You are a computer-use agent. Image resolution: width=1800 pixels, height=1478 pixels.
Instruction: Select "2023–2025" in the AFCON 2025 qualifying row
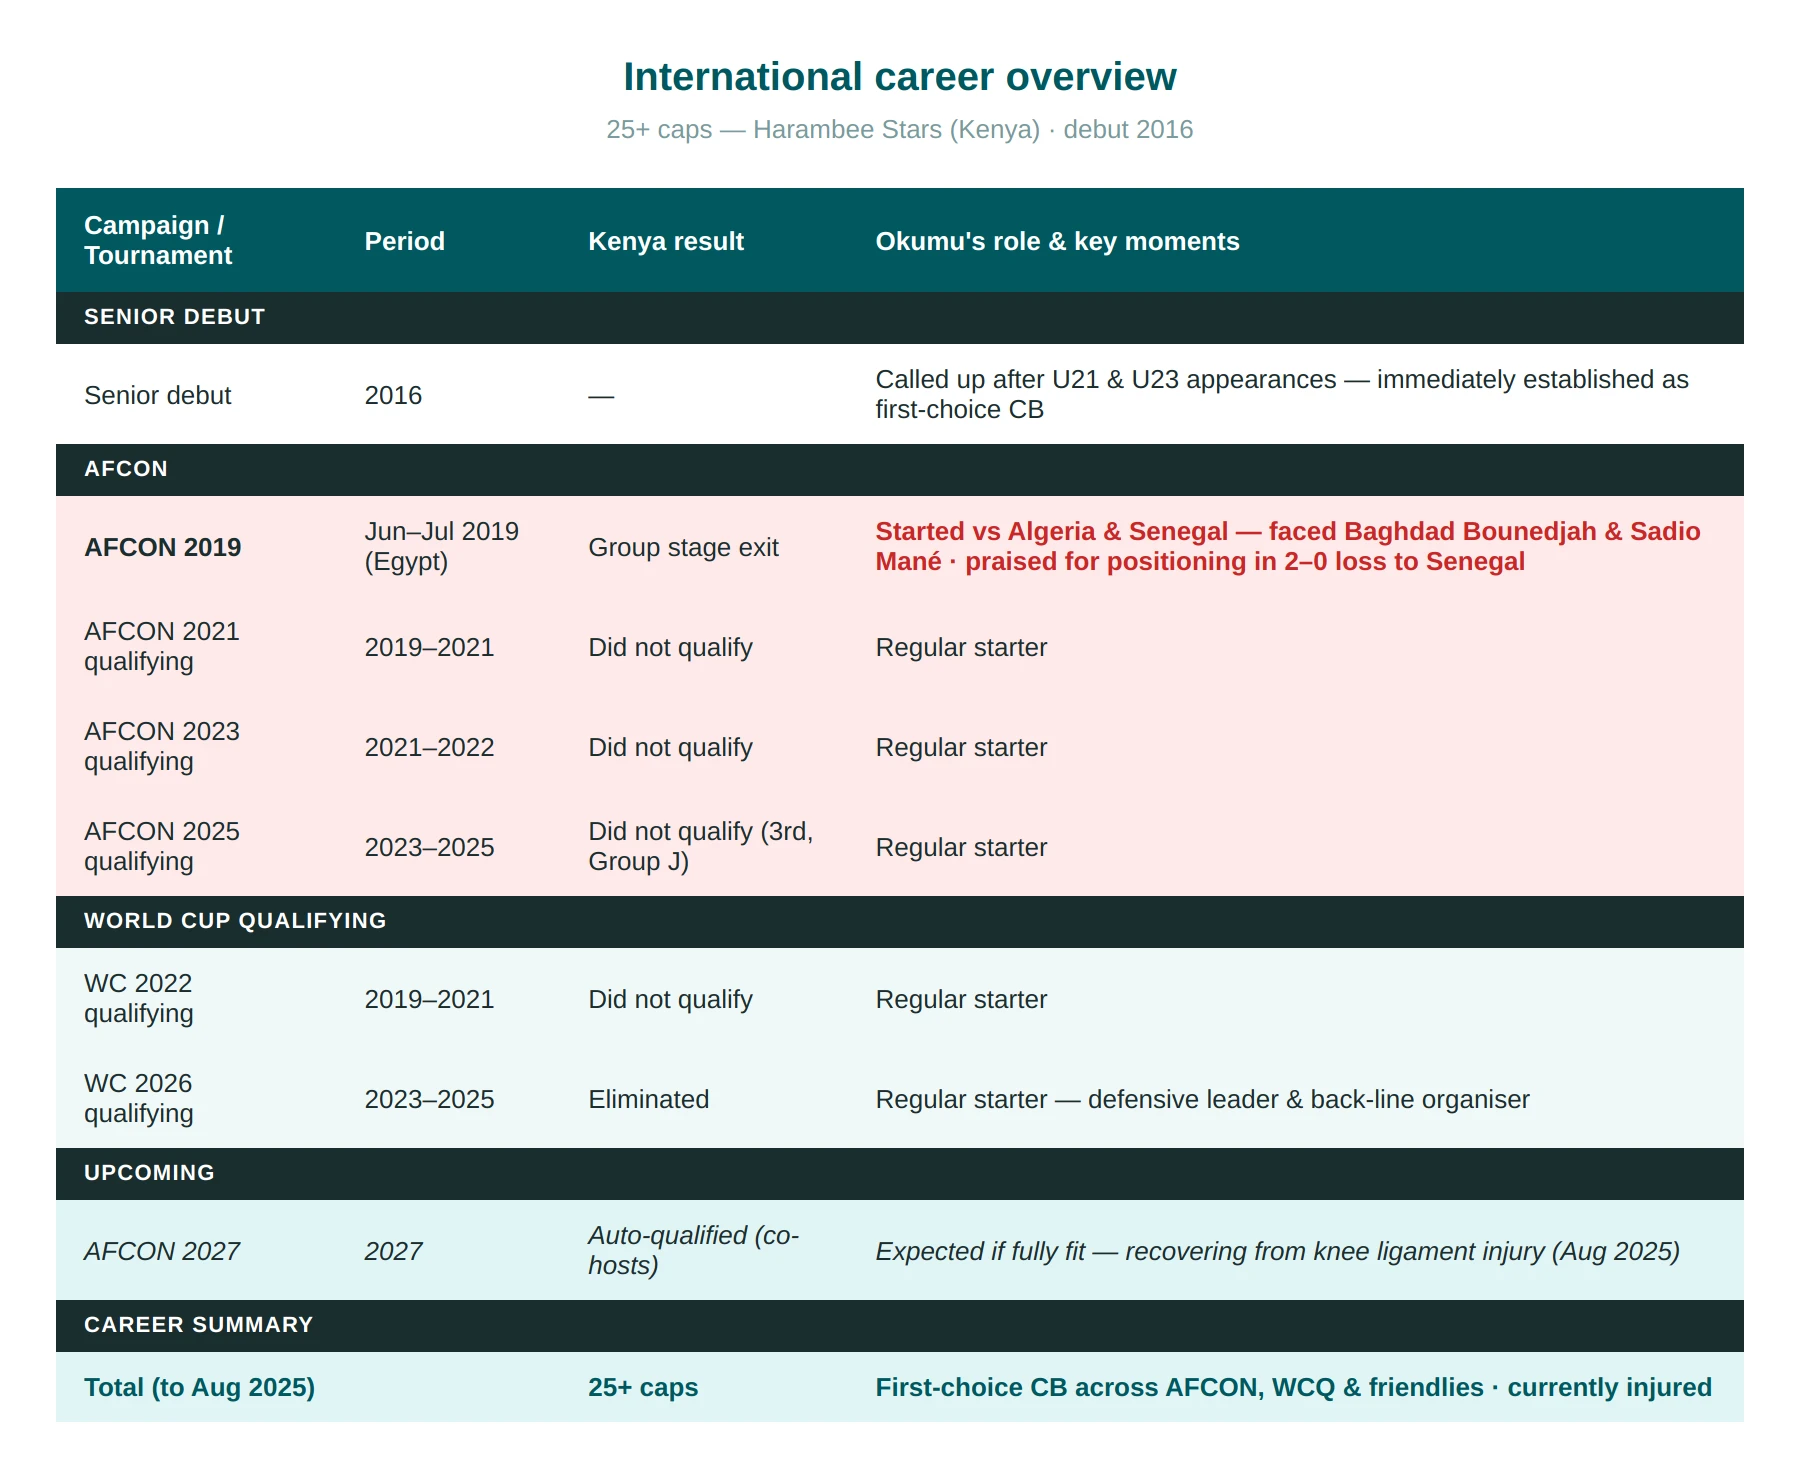tap(429, 847)
